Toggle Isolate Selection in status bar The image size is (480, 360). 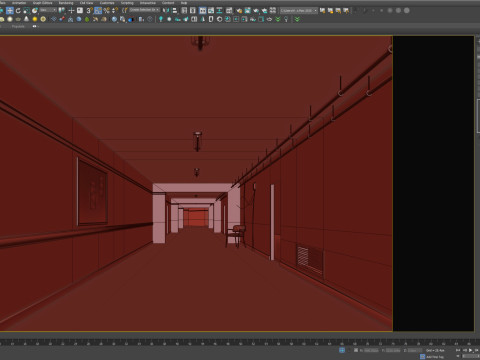tap(342, 350)
